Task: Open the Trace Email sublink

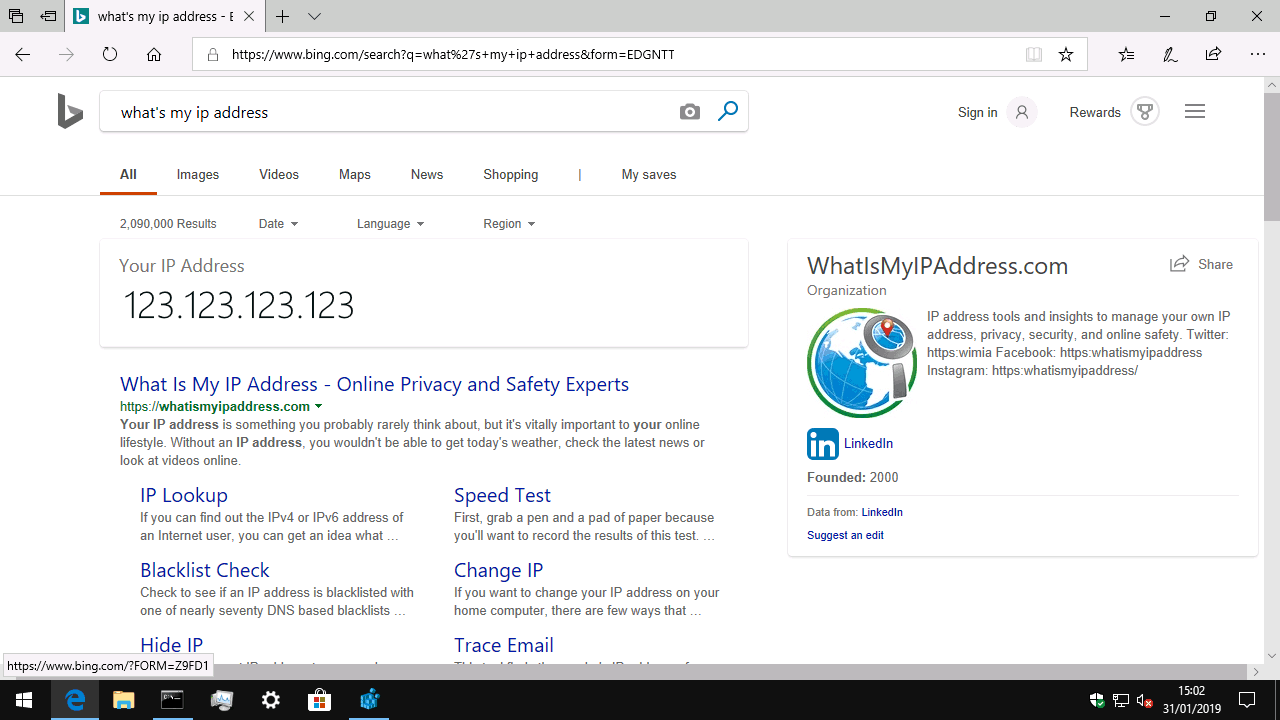Action: (504, 645)
